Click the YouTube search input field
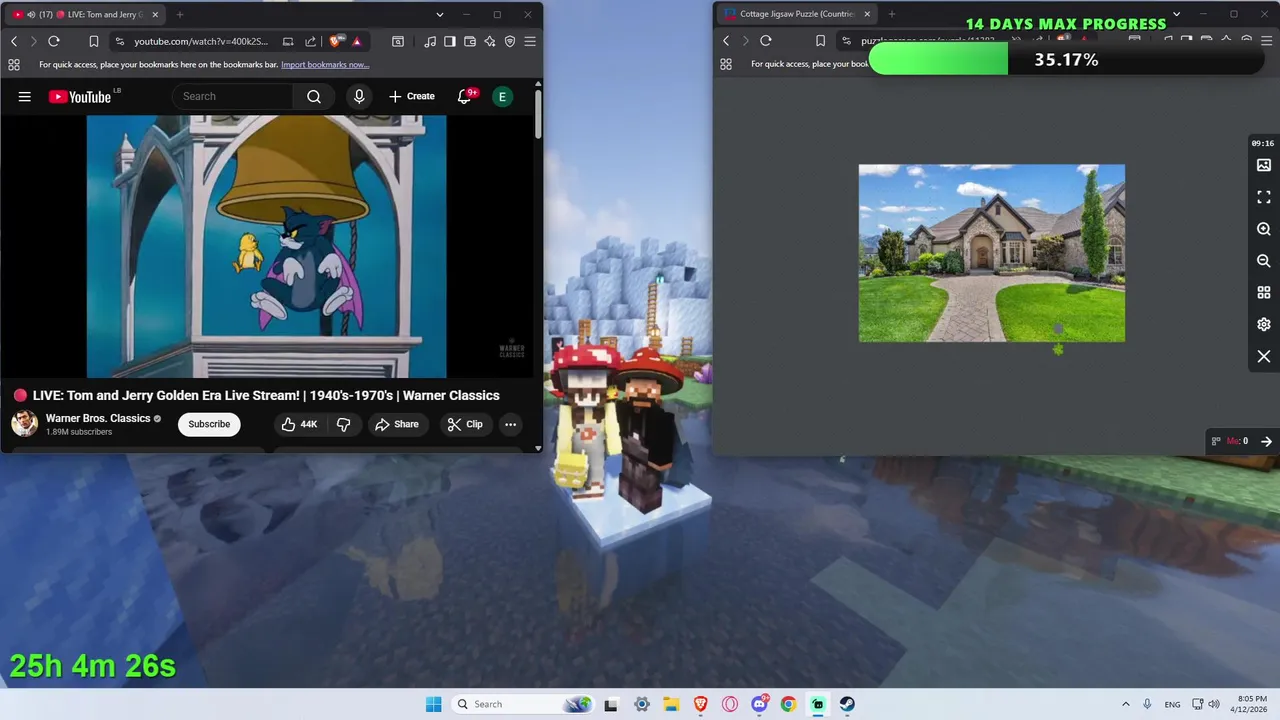 point(233,96)
